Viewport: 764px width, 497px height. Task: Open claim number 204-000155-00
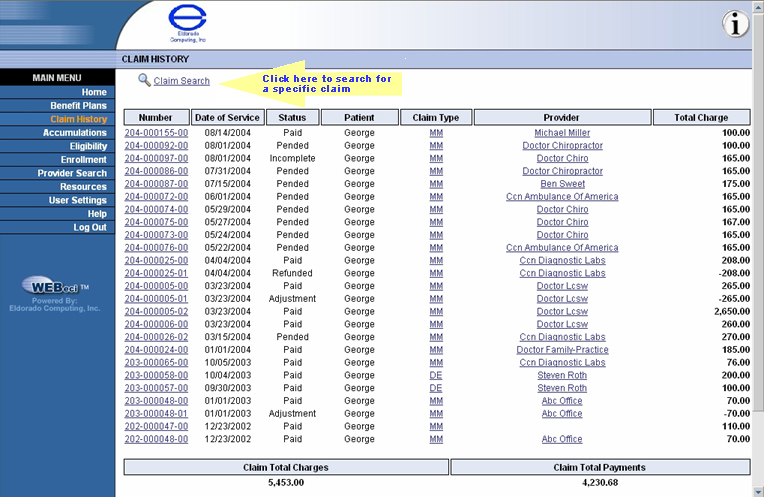(156, 133)
